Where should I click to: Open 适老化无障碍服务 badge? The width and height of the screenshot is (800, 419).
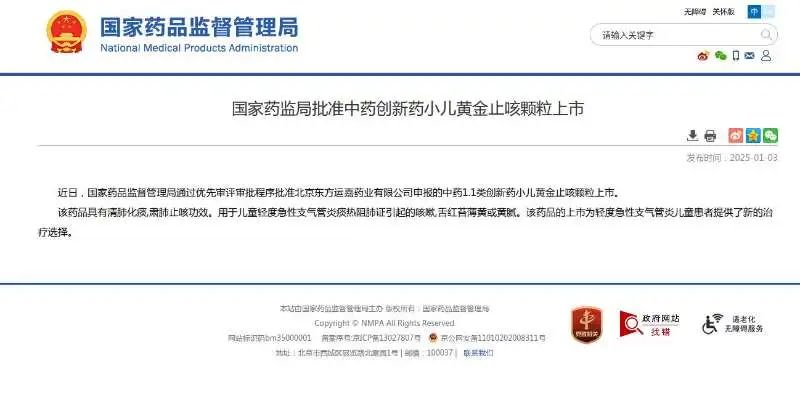click(733, 324)
